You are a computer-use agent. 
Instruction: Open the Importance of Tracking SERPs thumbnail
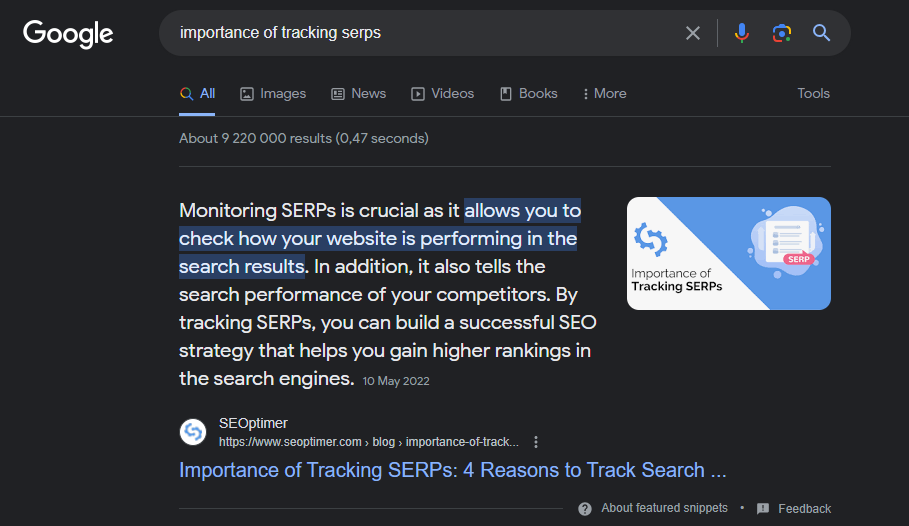[728, 253]
